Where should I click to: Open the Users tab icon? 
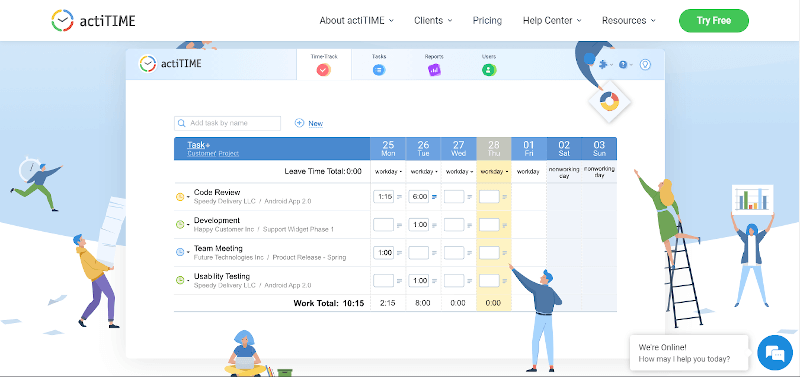489,70
